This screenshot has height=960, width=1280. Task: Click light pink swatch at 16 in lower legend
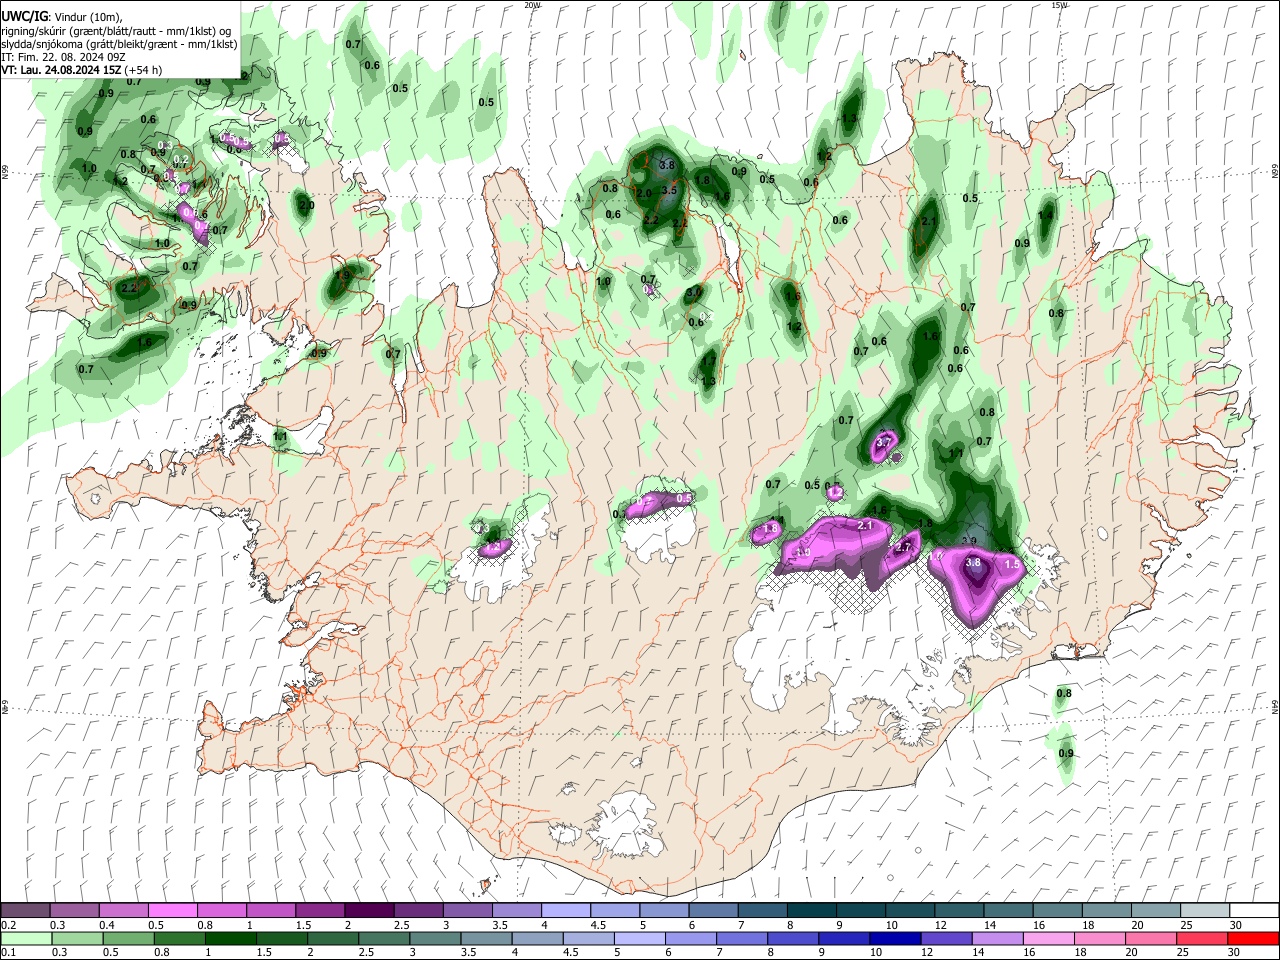click(1047, 938)
